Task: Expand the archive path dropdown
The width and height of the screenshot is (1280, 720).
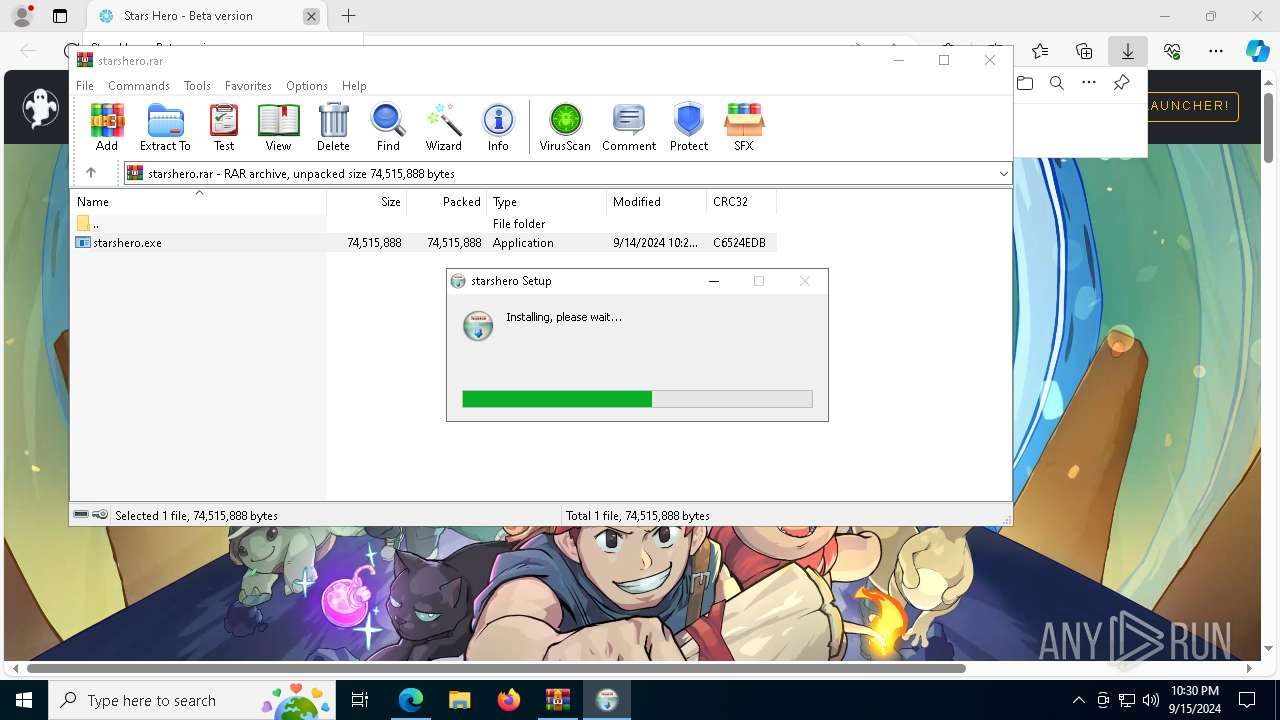Action: (1003, 174)
